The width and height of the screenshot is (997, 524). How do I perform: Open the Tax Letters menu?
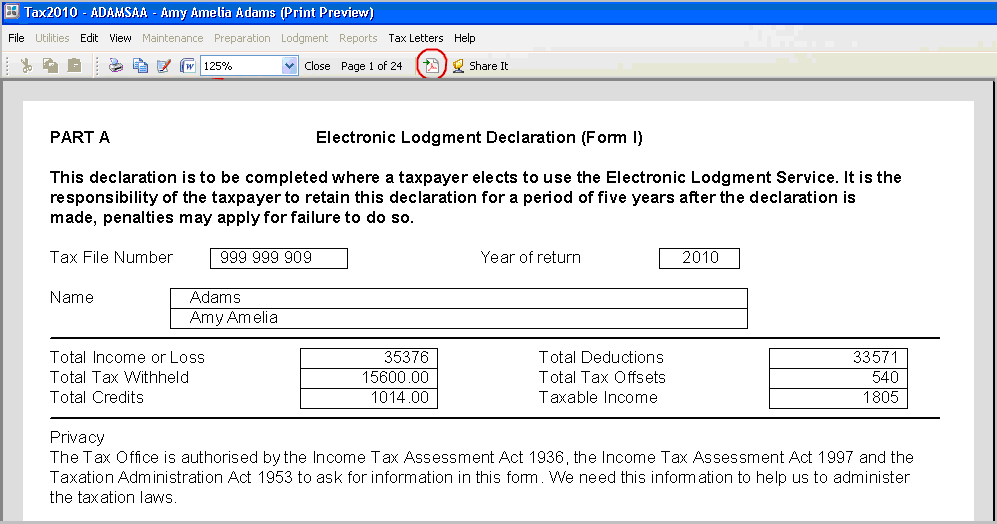click(415, 38)
